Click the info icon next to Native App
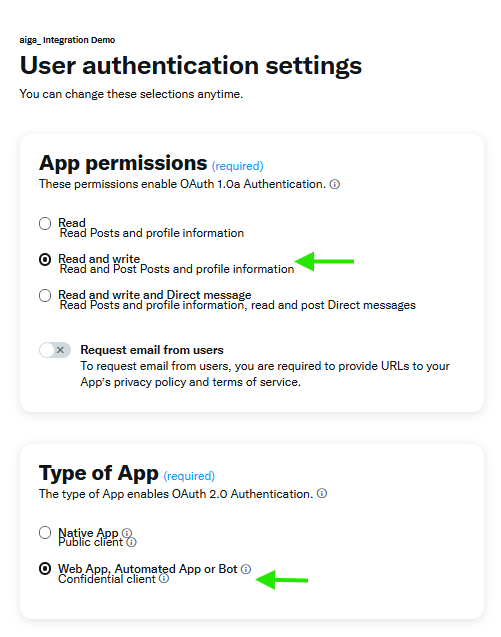Screen dimensions: 501x637 pyautogui.click(x=127, y=533)
